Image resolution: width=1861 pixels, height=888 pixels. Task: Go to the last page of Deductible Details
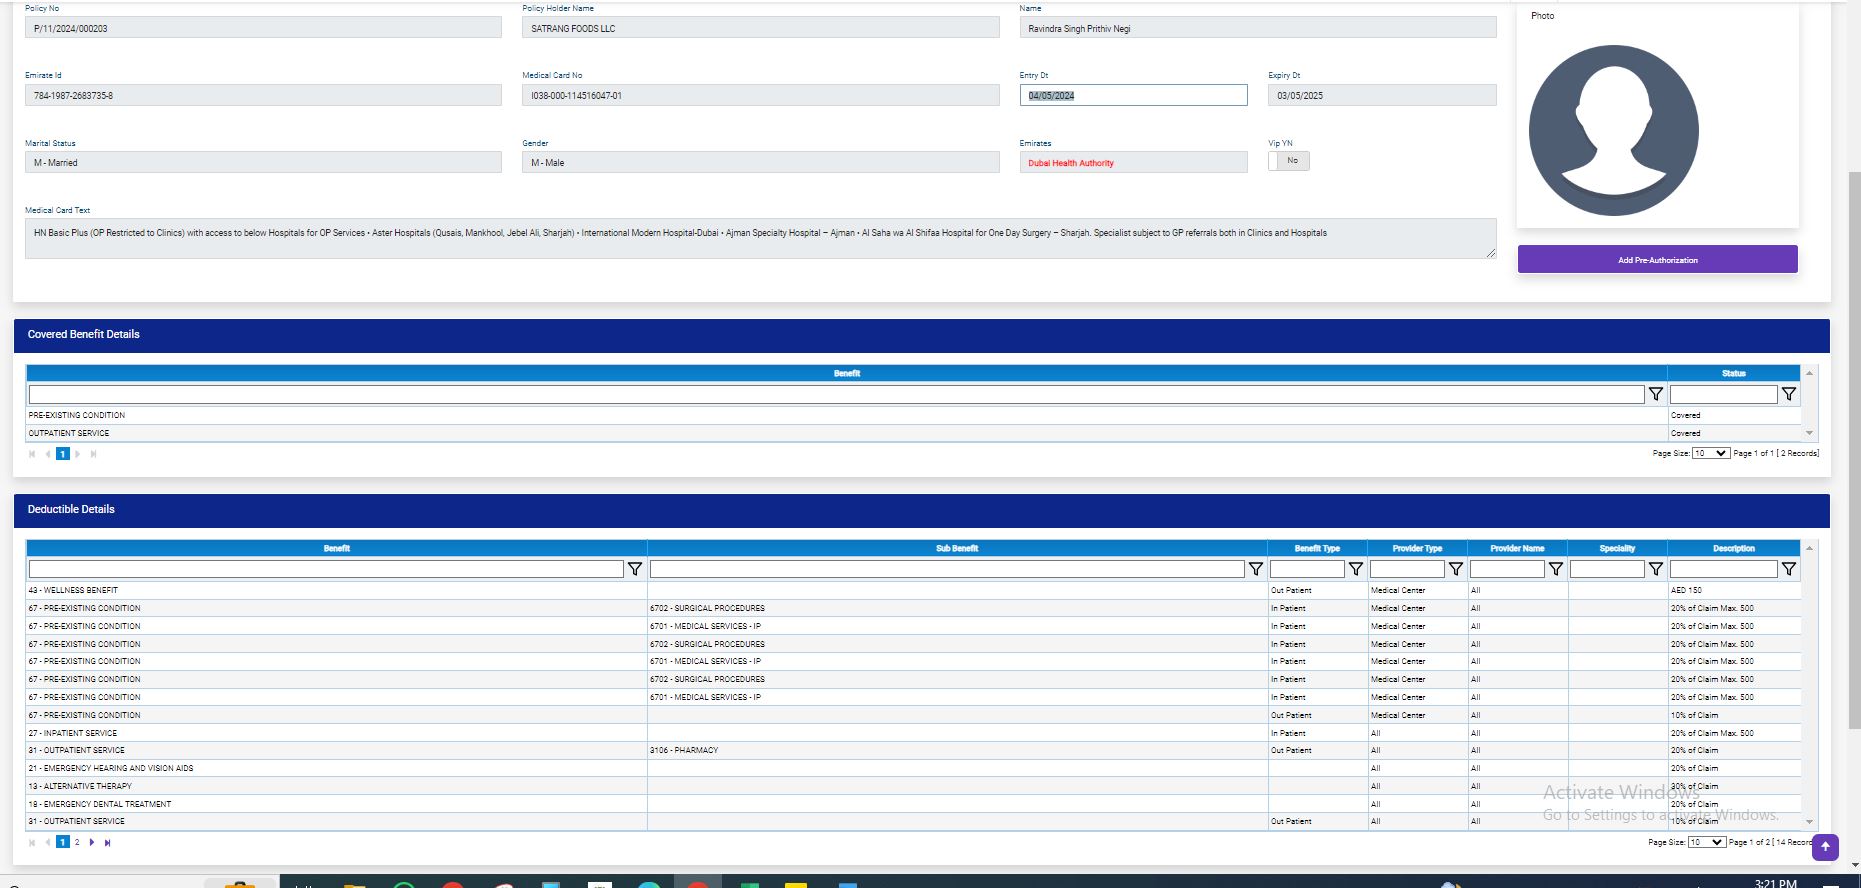pos(108,843)
